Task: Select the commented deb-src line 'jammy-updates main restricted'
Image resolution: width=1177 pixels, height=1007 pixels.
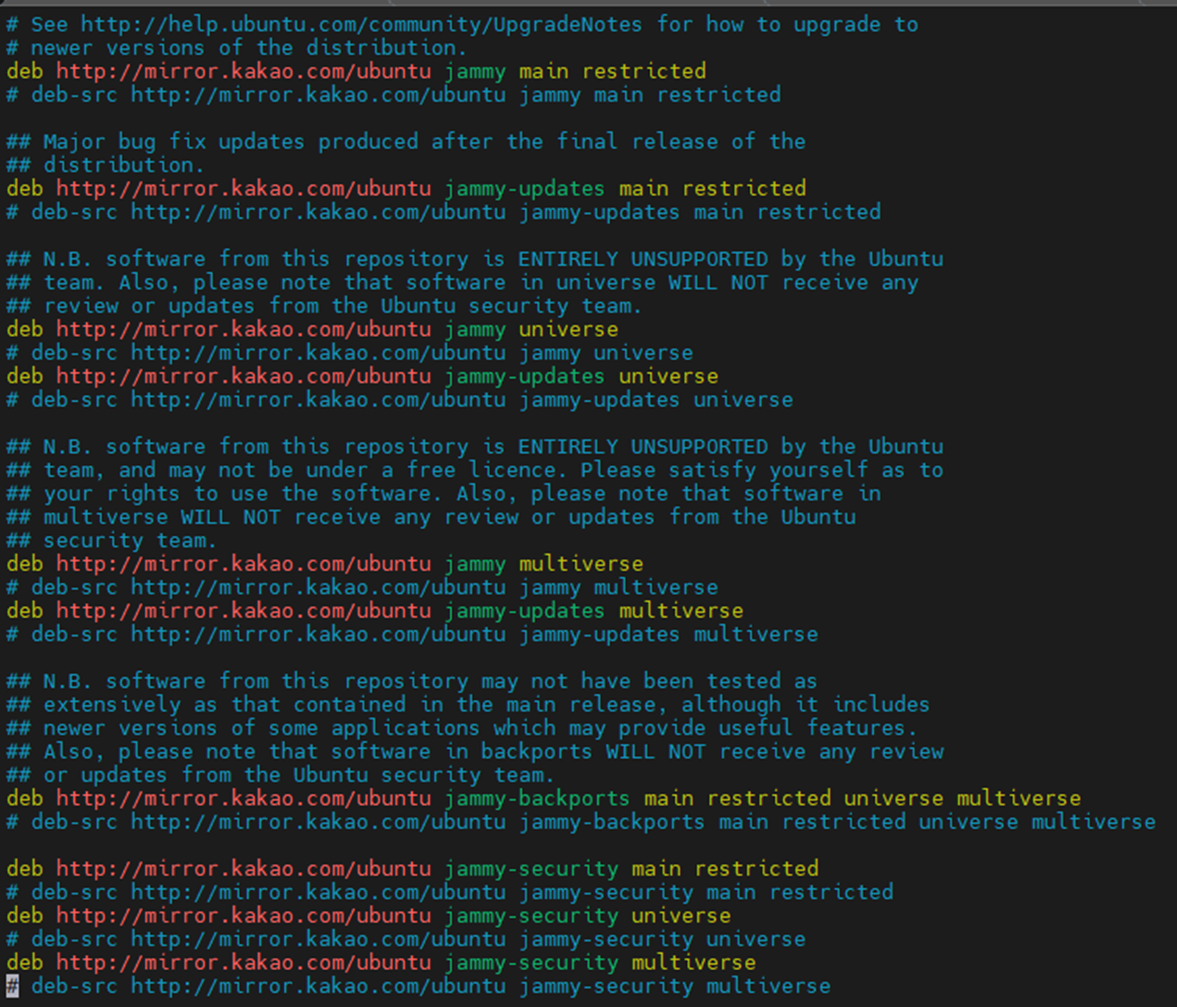Action: [444, 212]
